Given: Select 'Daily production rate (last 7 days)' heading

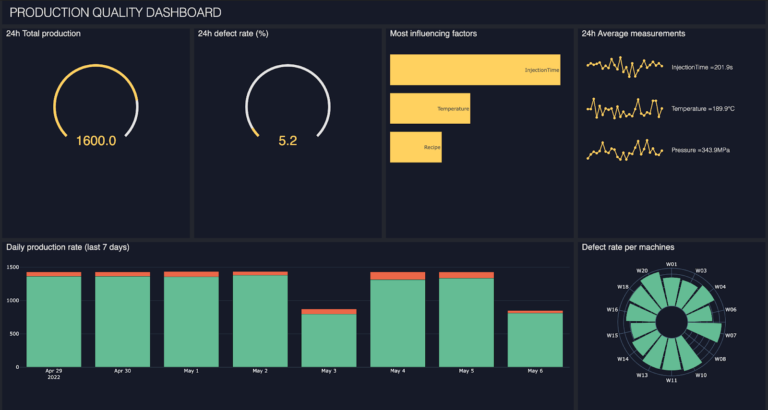Looking at the screenshot, I should pyautogui.click(x=68, y=247).
